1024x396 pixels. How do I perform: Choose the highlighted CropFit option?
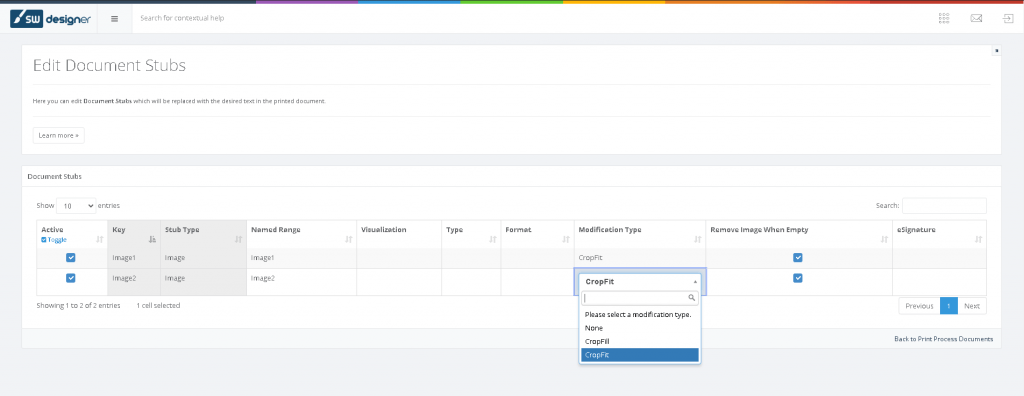[x=640, y=355]
